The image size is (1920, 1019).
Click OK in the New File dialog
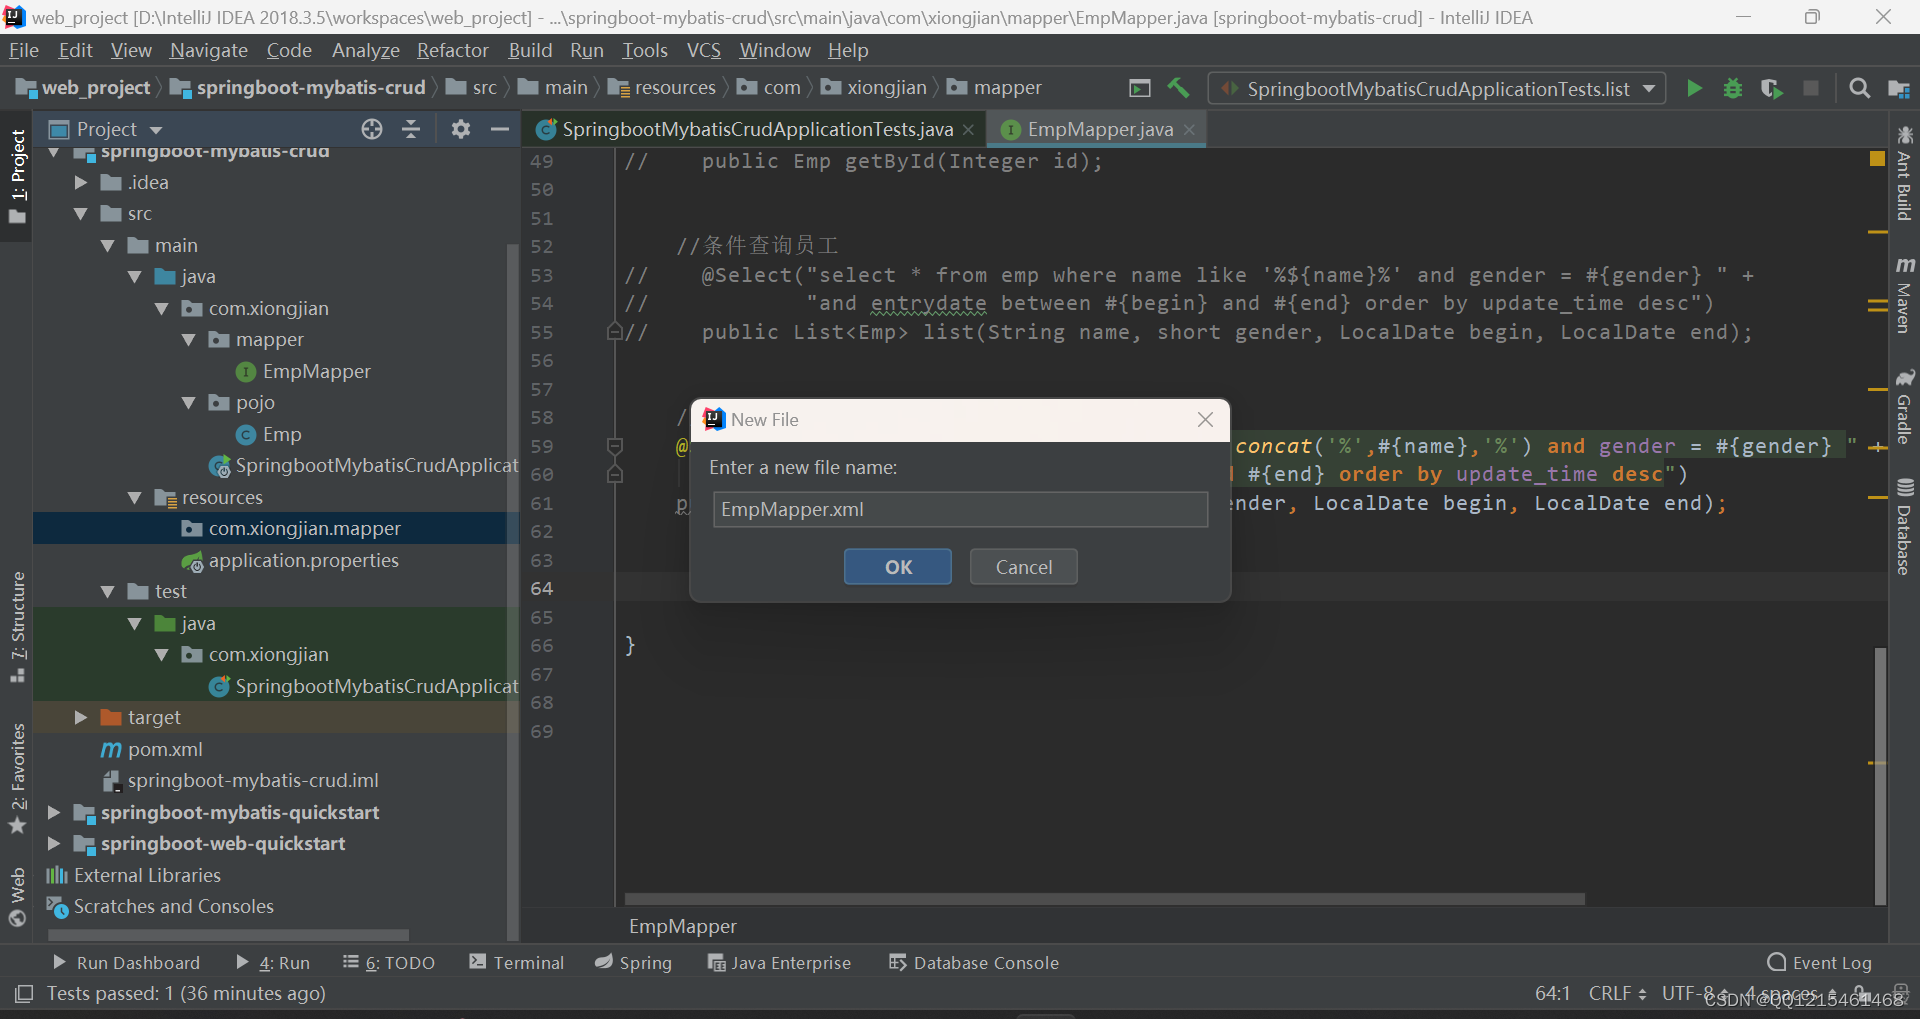tap(898, 567)
